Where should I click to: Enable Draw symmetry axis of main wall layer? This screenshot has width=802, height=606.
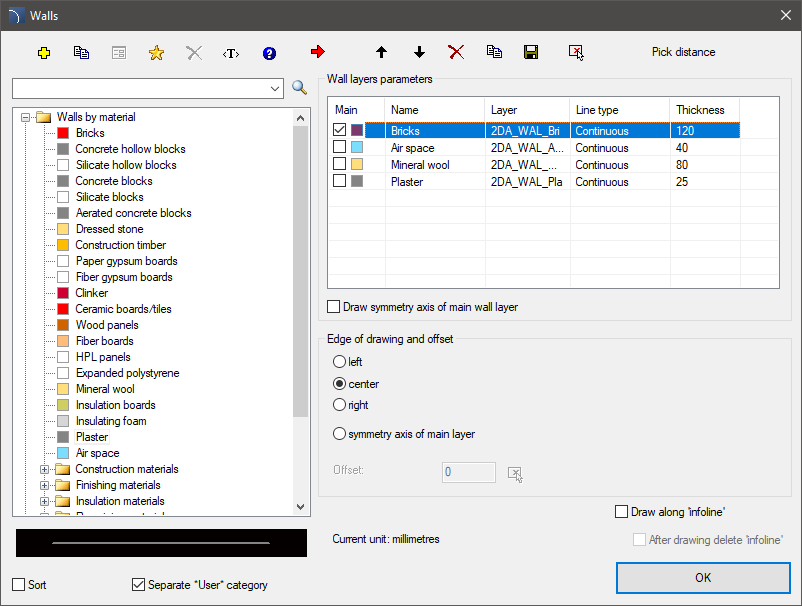tap(334, 307)
